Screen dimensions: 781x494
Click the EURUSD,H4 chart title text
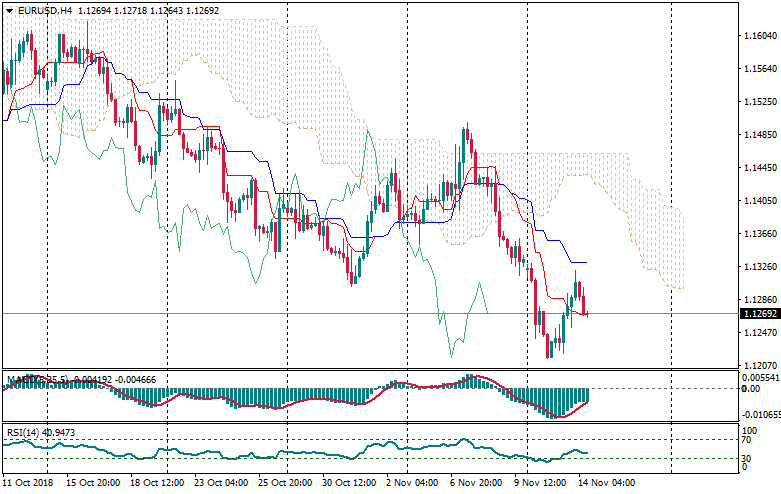[x=45, y=10]
